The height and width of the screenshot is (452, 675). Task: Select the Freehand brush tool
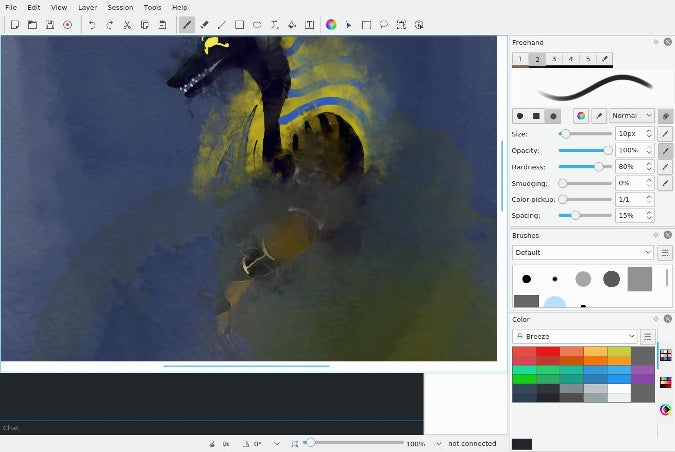click(x=186, y=25)
